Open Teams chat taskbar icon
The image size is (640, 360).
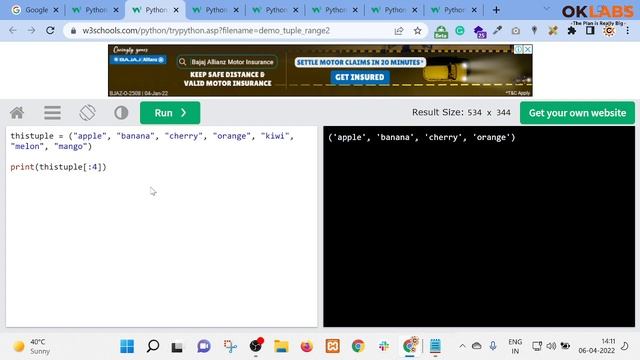click(x=204, y=346)
